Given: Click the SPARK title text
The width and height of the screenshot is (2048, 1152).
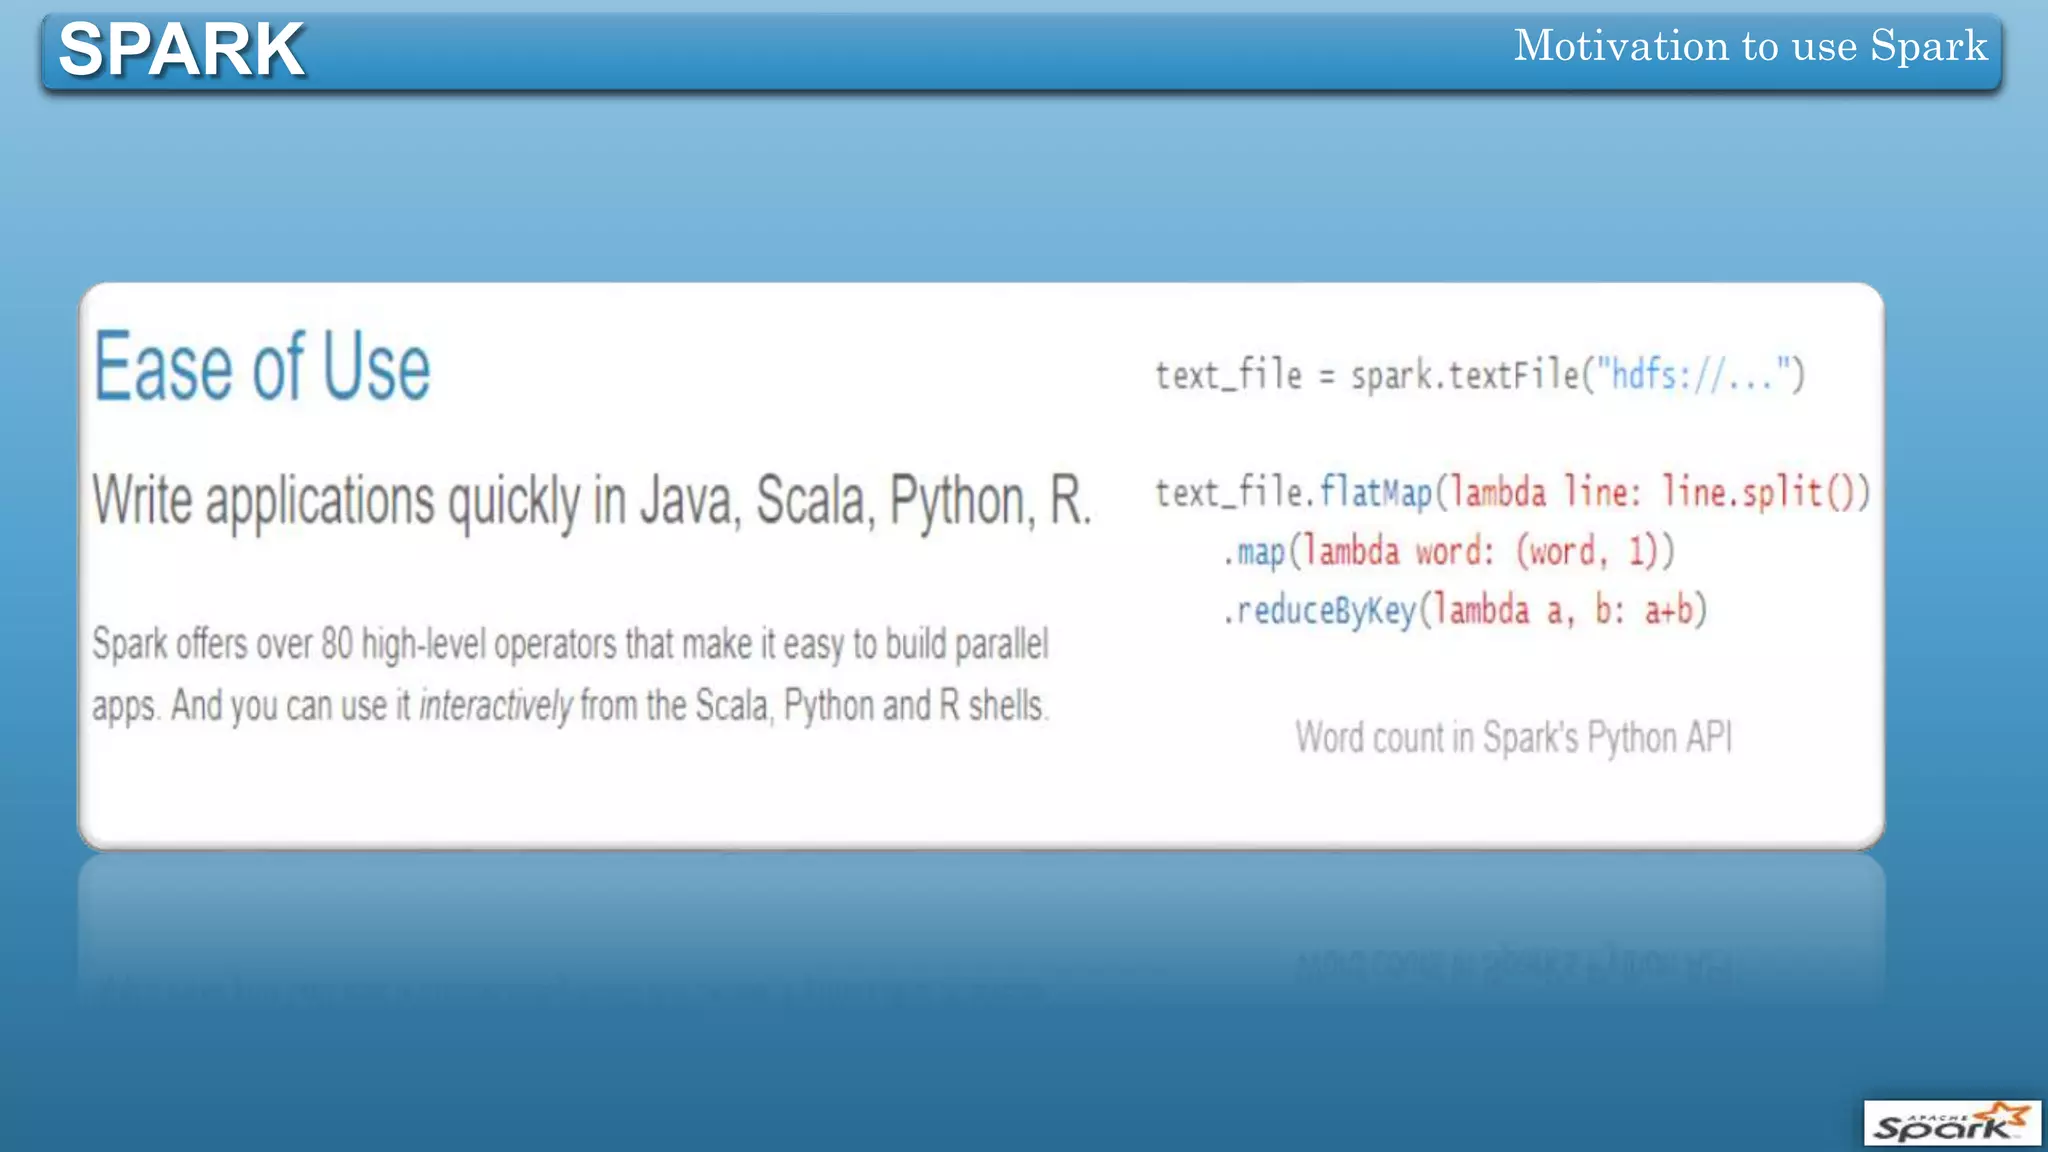Looking at the screenshot, I should point(181,49).
